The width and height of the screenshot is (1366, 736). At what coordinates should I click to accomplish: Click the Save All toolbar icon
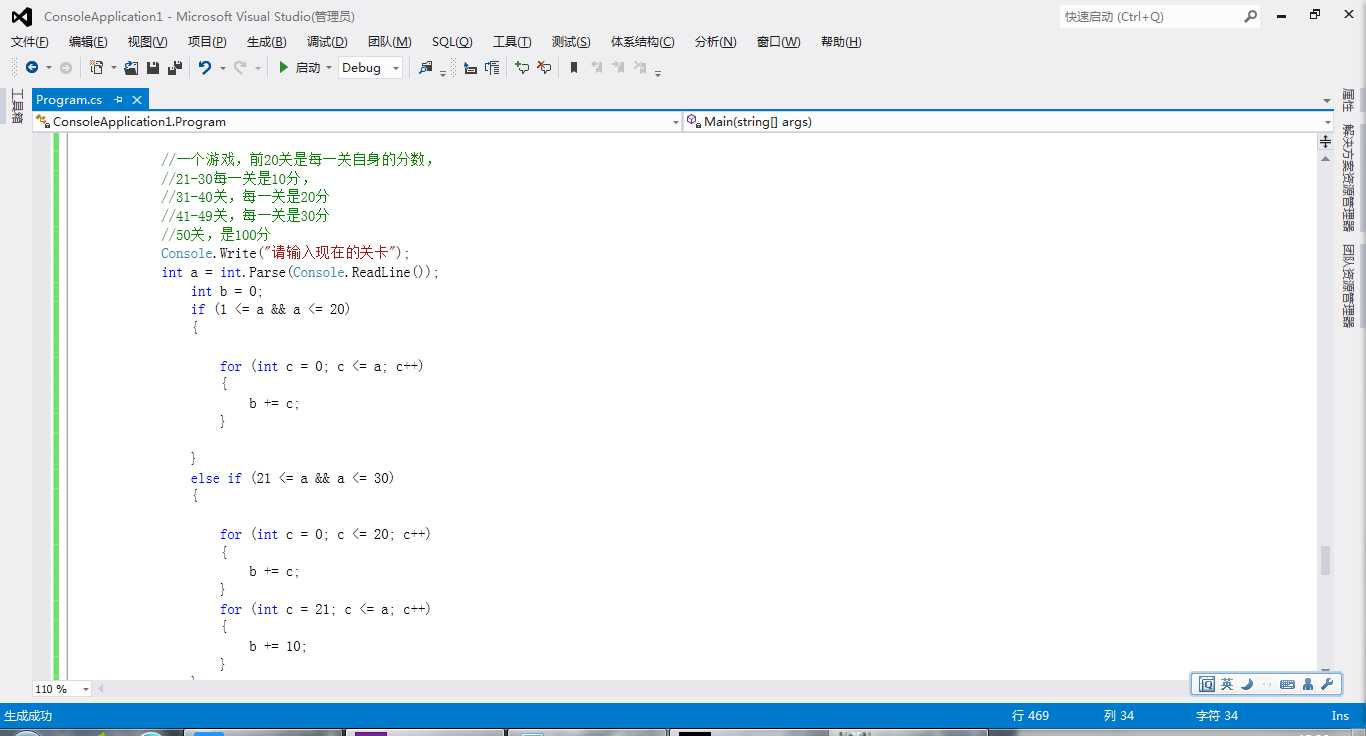(x=175, y=68)
